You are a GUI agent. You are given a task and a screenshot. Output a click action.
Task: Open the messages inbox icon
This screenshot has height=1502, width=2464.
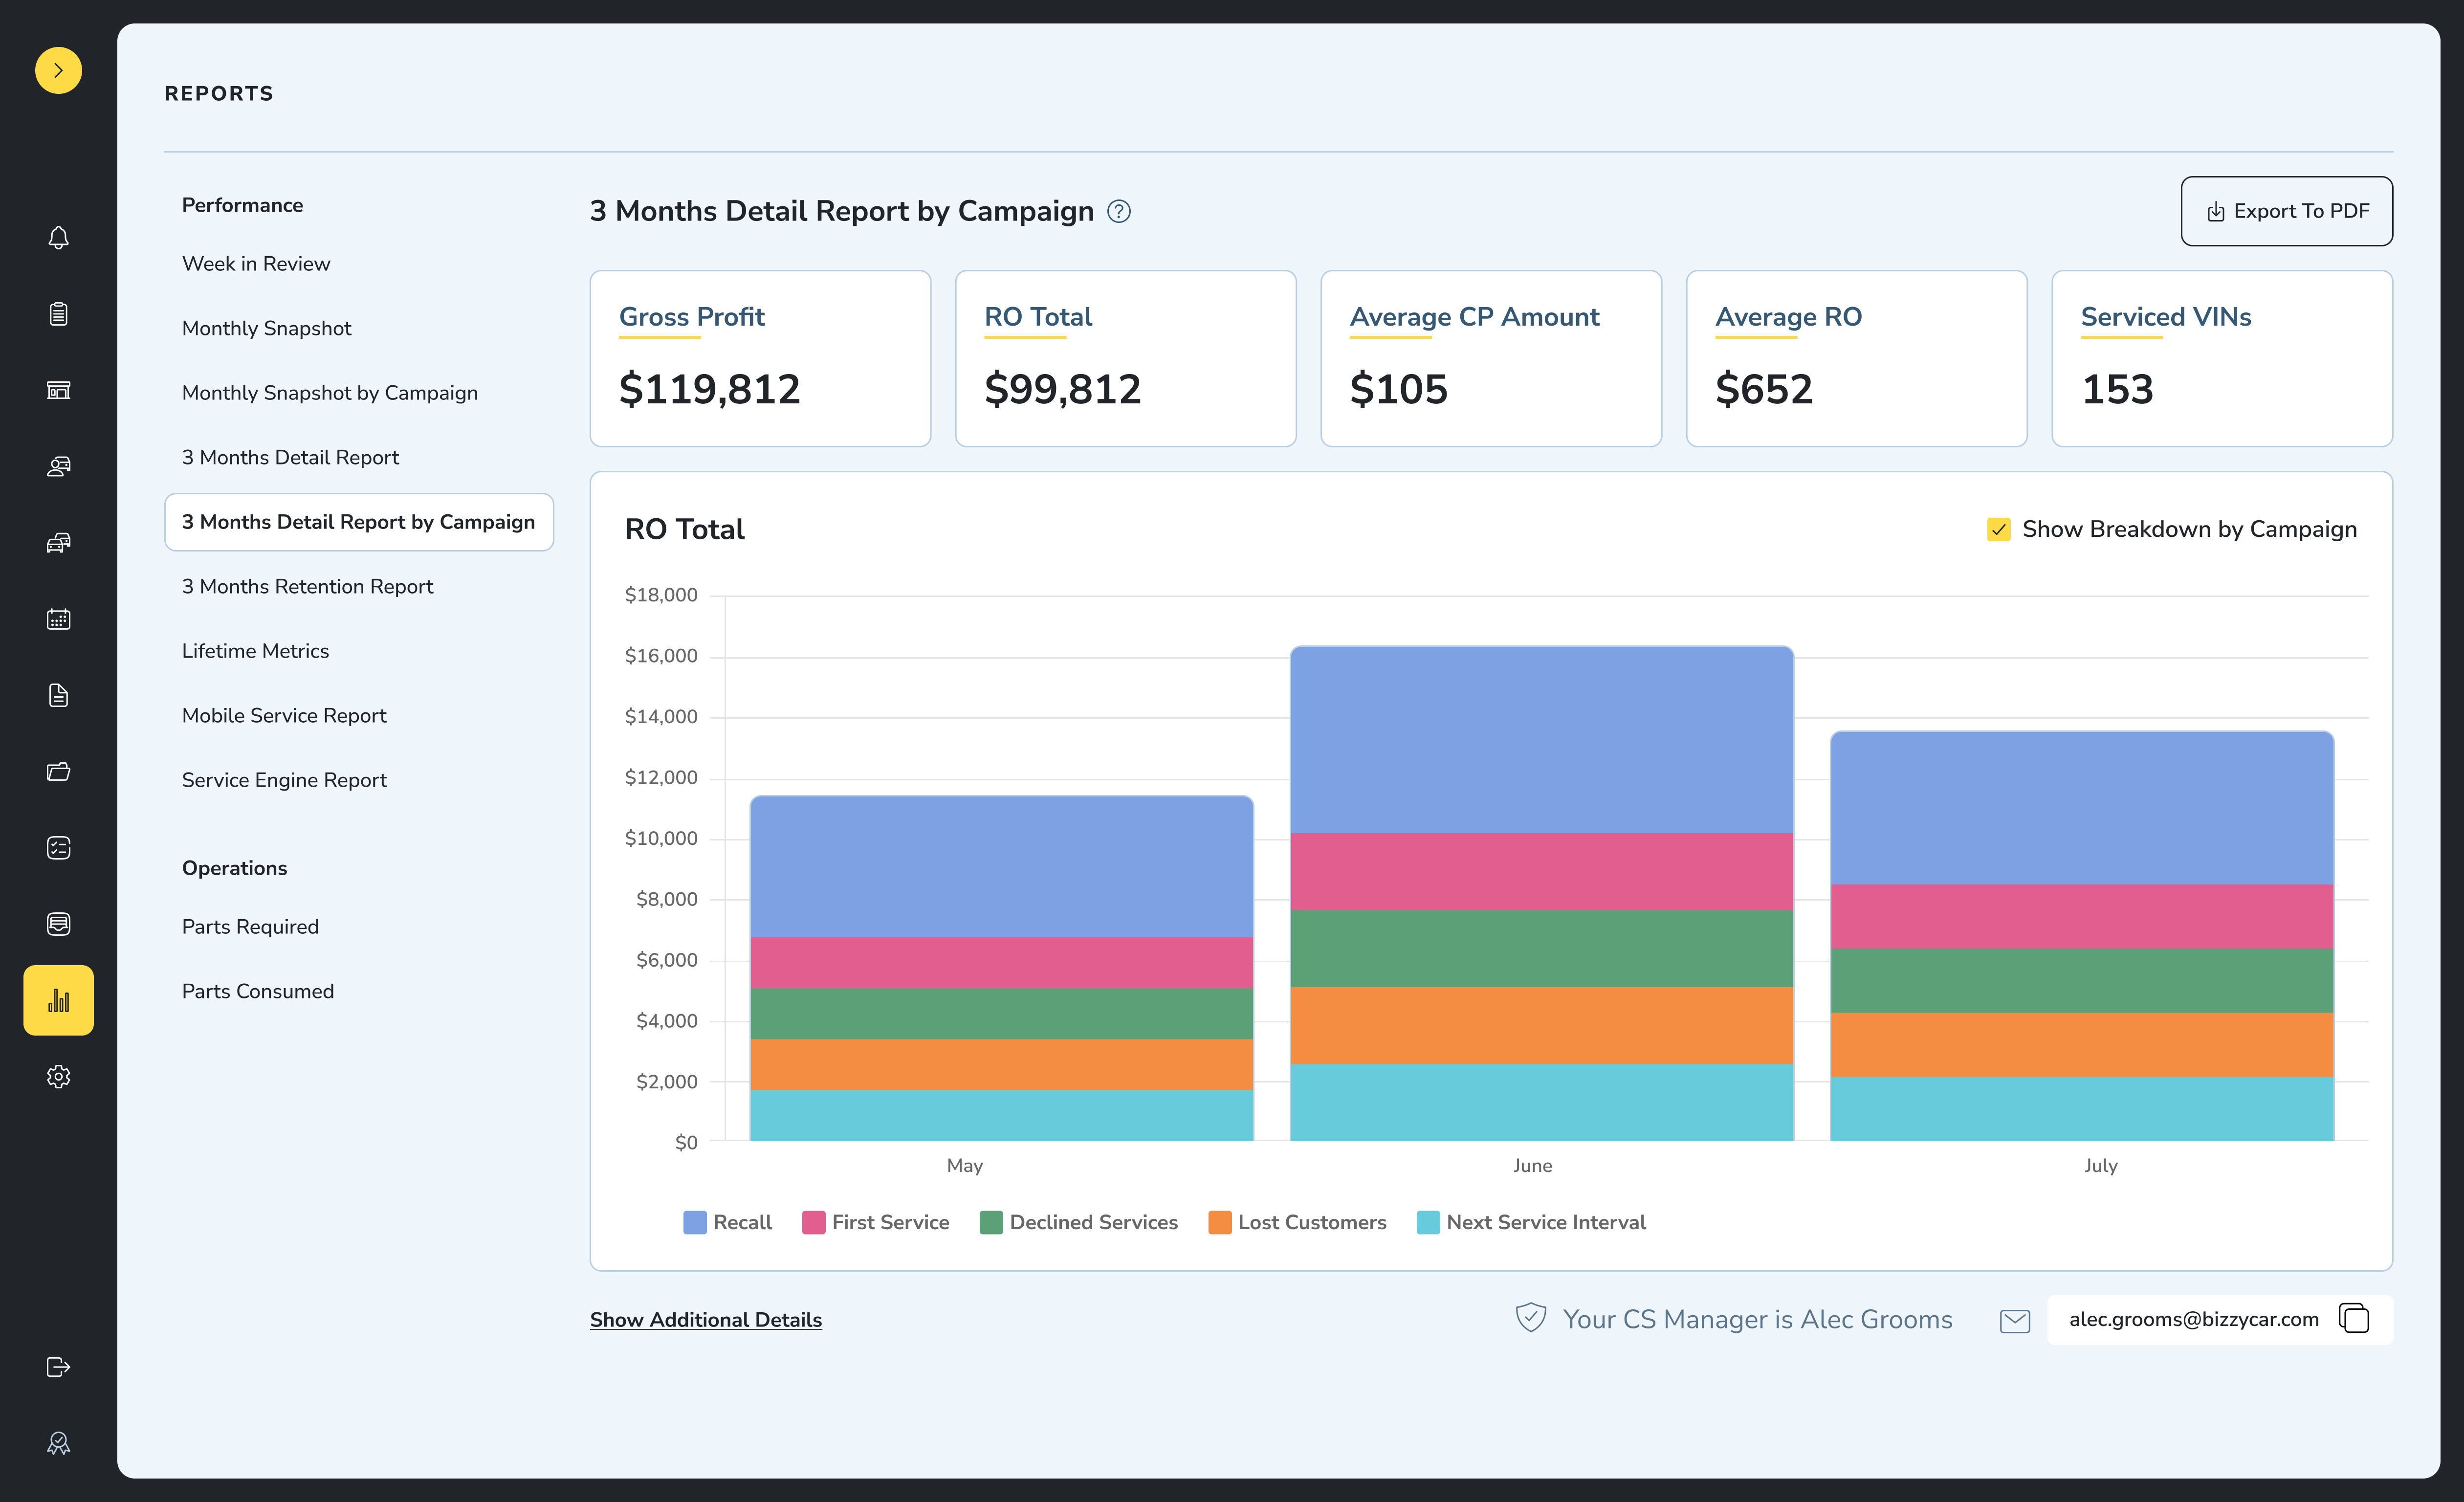tap(58, 923)
